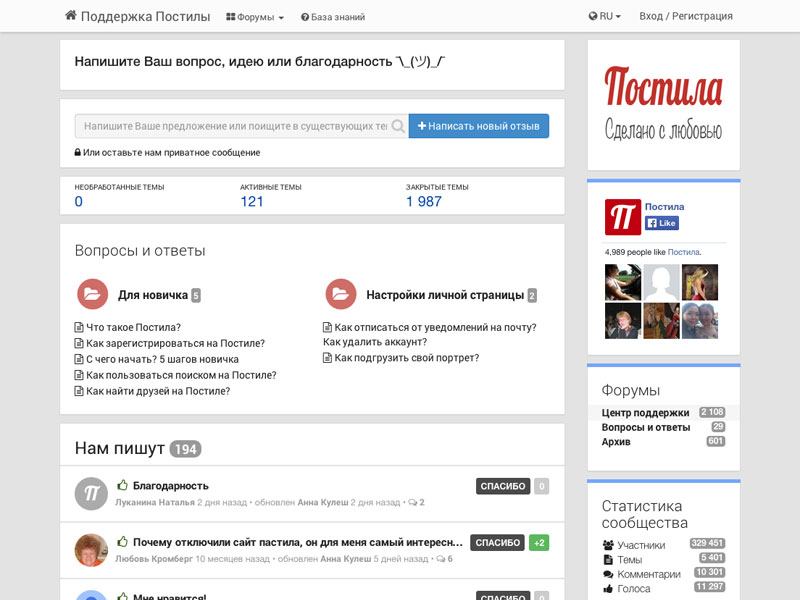Click the Для новичка category heading

pos(153,295)
